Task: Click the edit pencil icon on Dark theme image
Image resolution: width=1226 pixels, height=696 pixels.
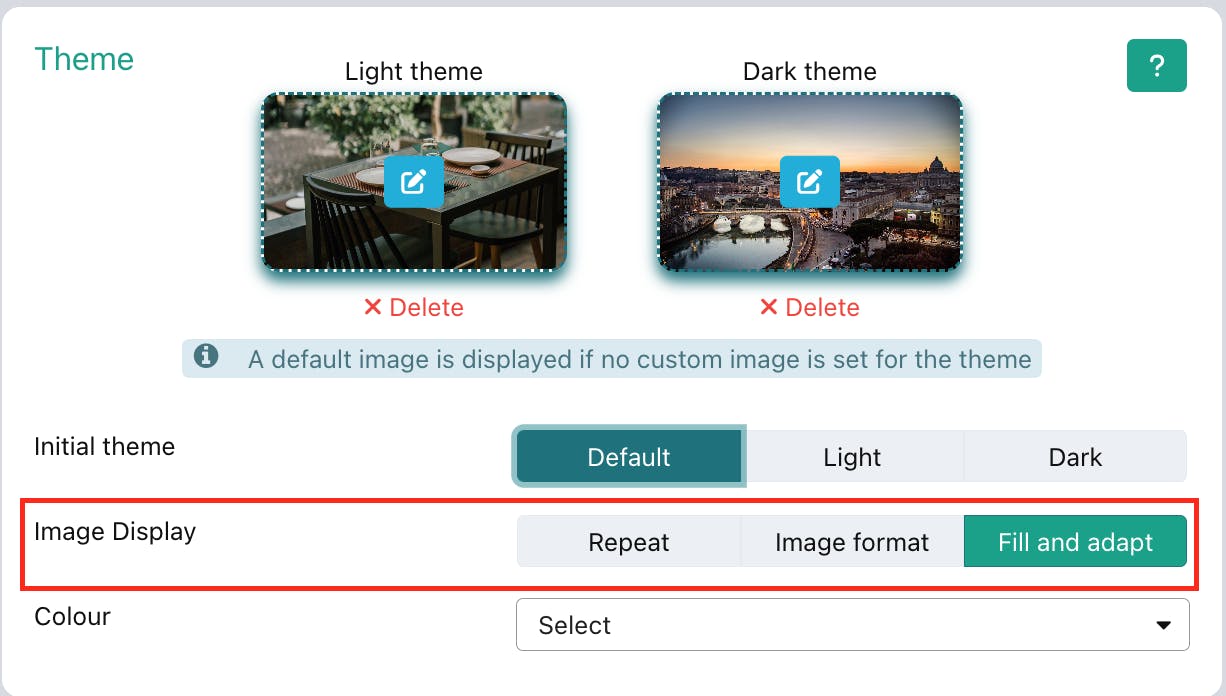Action: pos(809,182)
